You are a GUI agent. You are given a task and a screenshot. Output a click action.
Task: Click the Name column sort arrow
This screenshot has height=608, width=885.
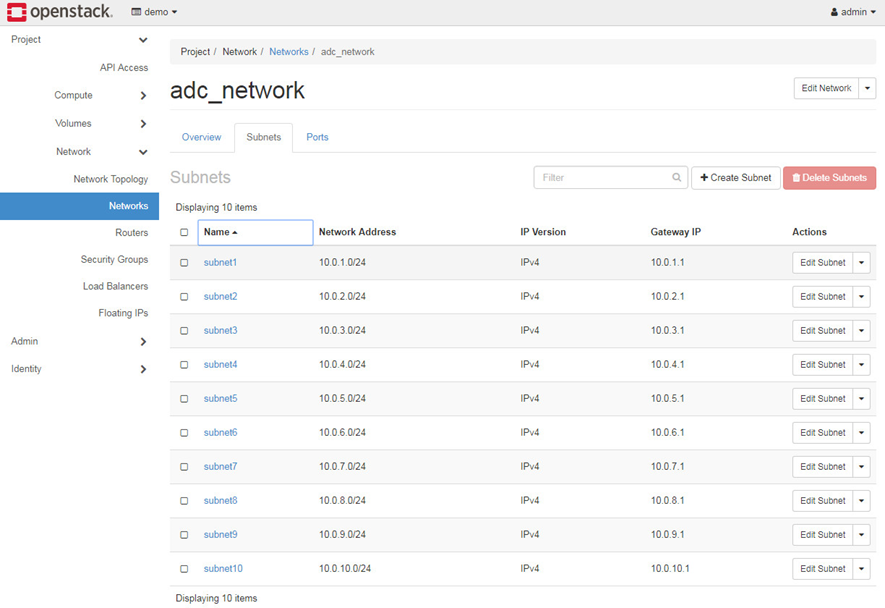coord(235,232)
